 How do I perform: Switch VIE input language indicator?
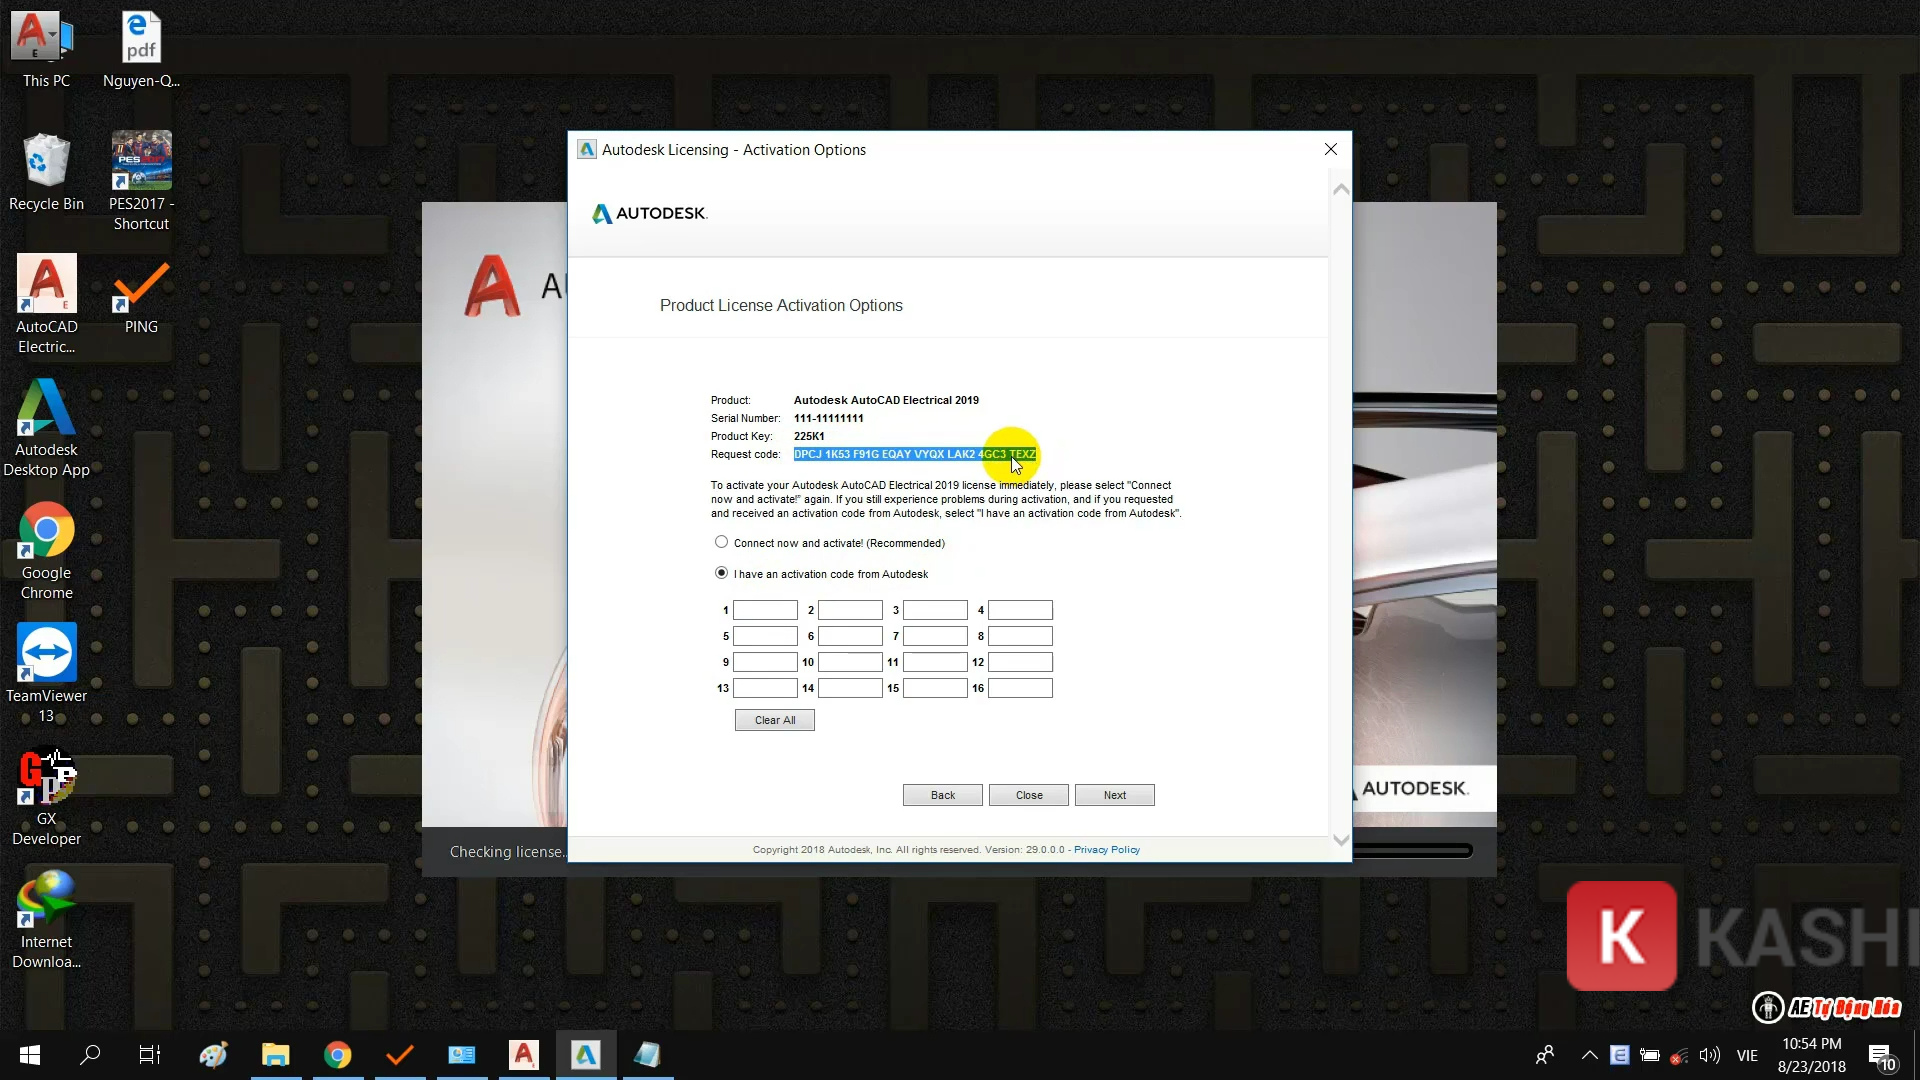[1747, 1055]
